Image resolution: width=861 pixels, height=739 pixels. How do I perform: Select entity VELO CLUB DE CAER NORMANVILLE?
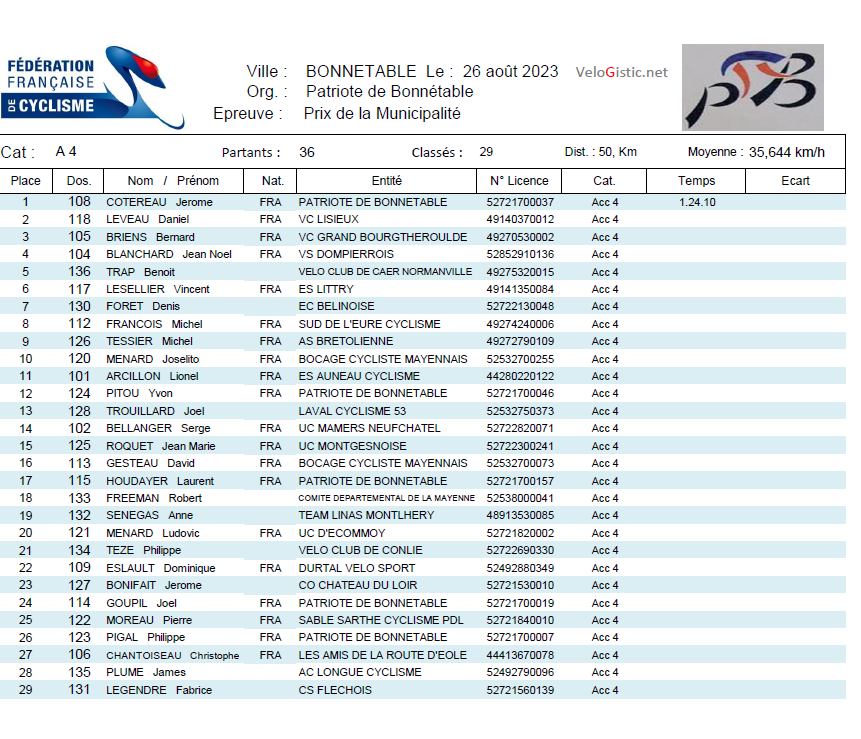click(x=385, y=272)
